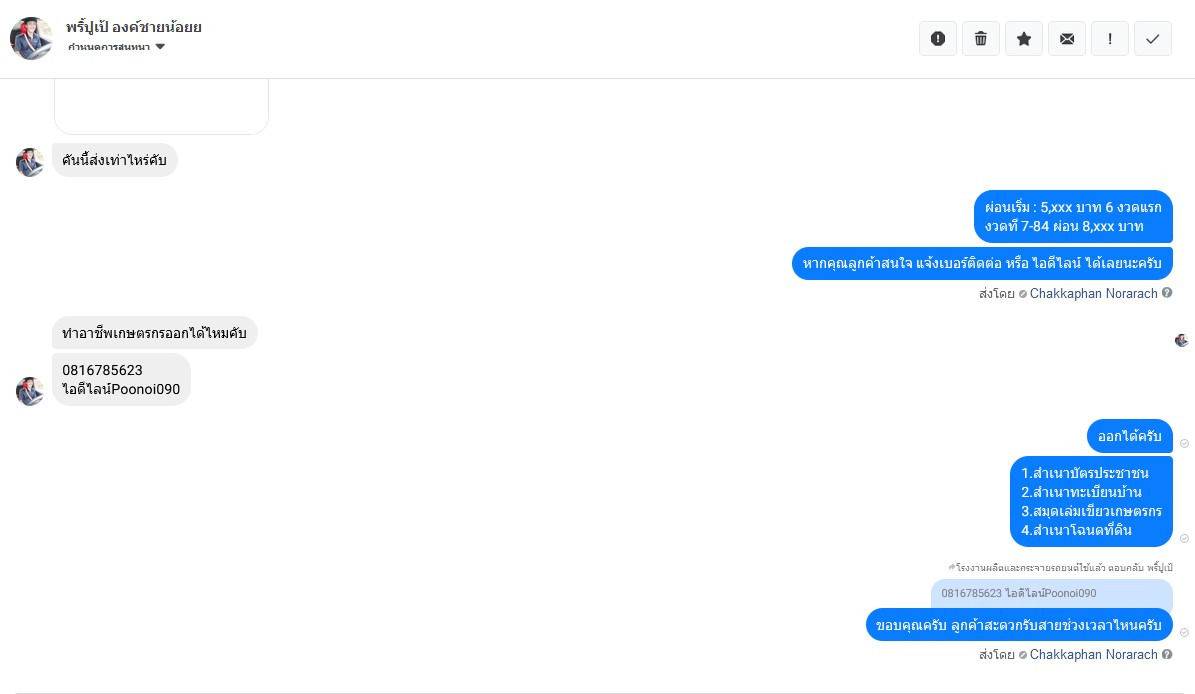Open help icon beside top Chakkaphan Norarach

tap(1167, 293)
